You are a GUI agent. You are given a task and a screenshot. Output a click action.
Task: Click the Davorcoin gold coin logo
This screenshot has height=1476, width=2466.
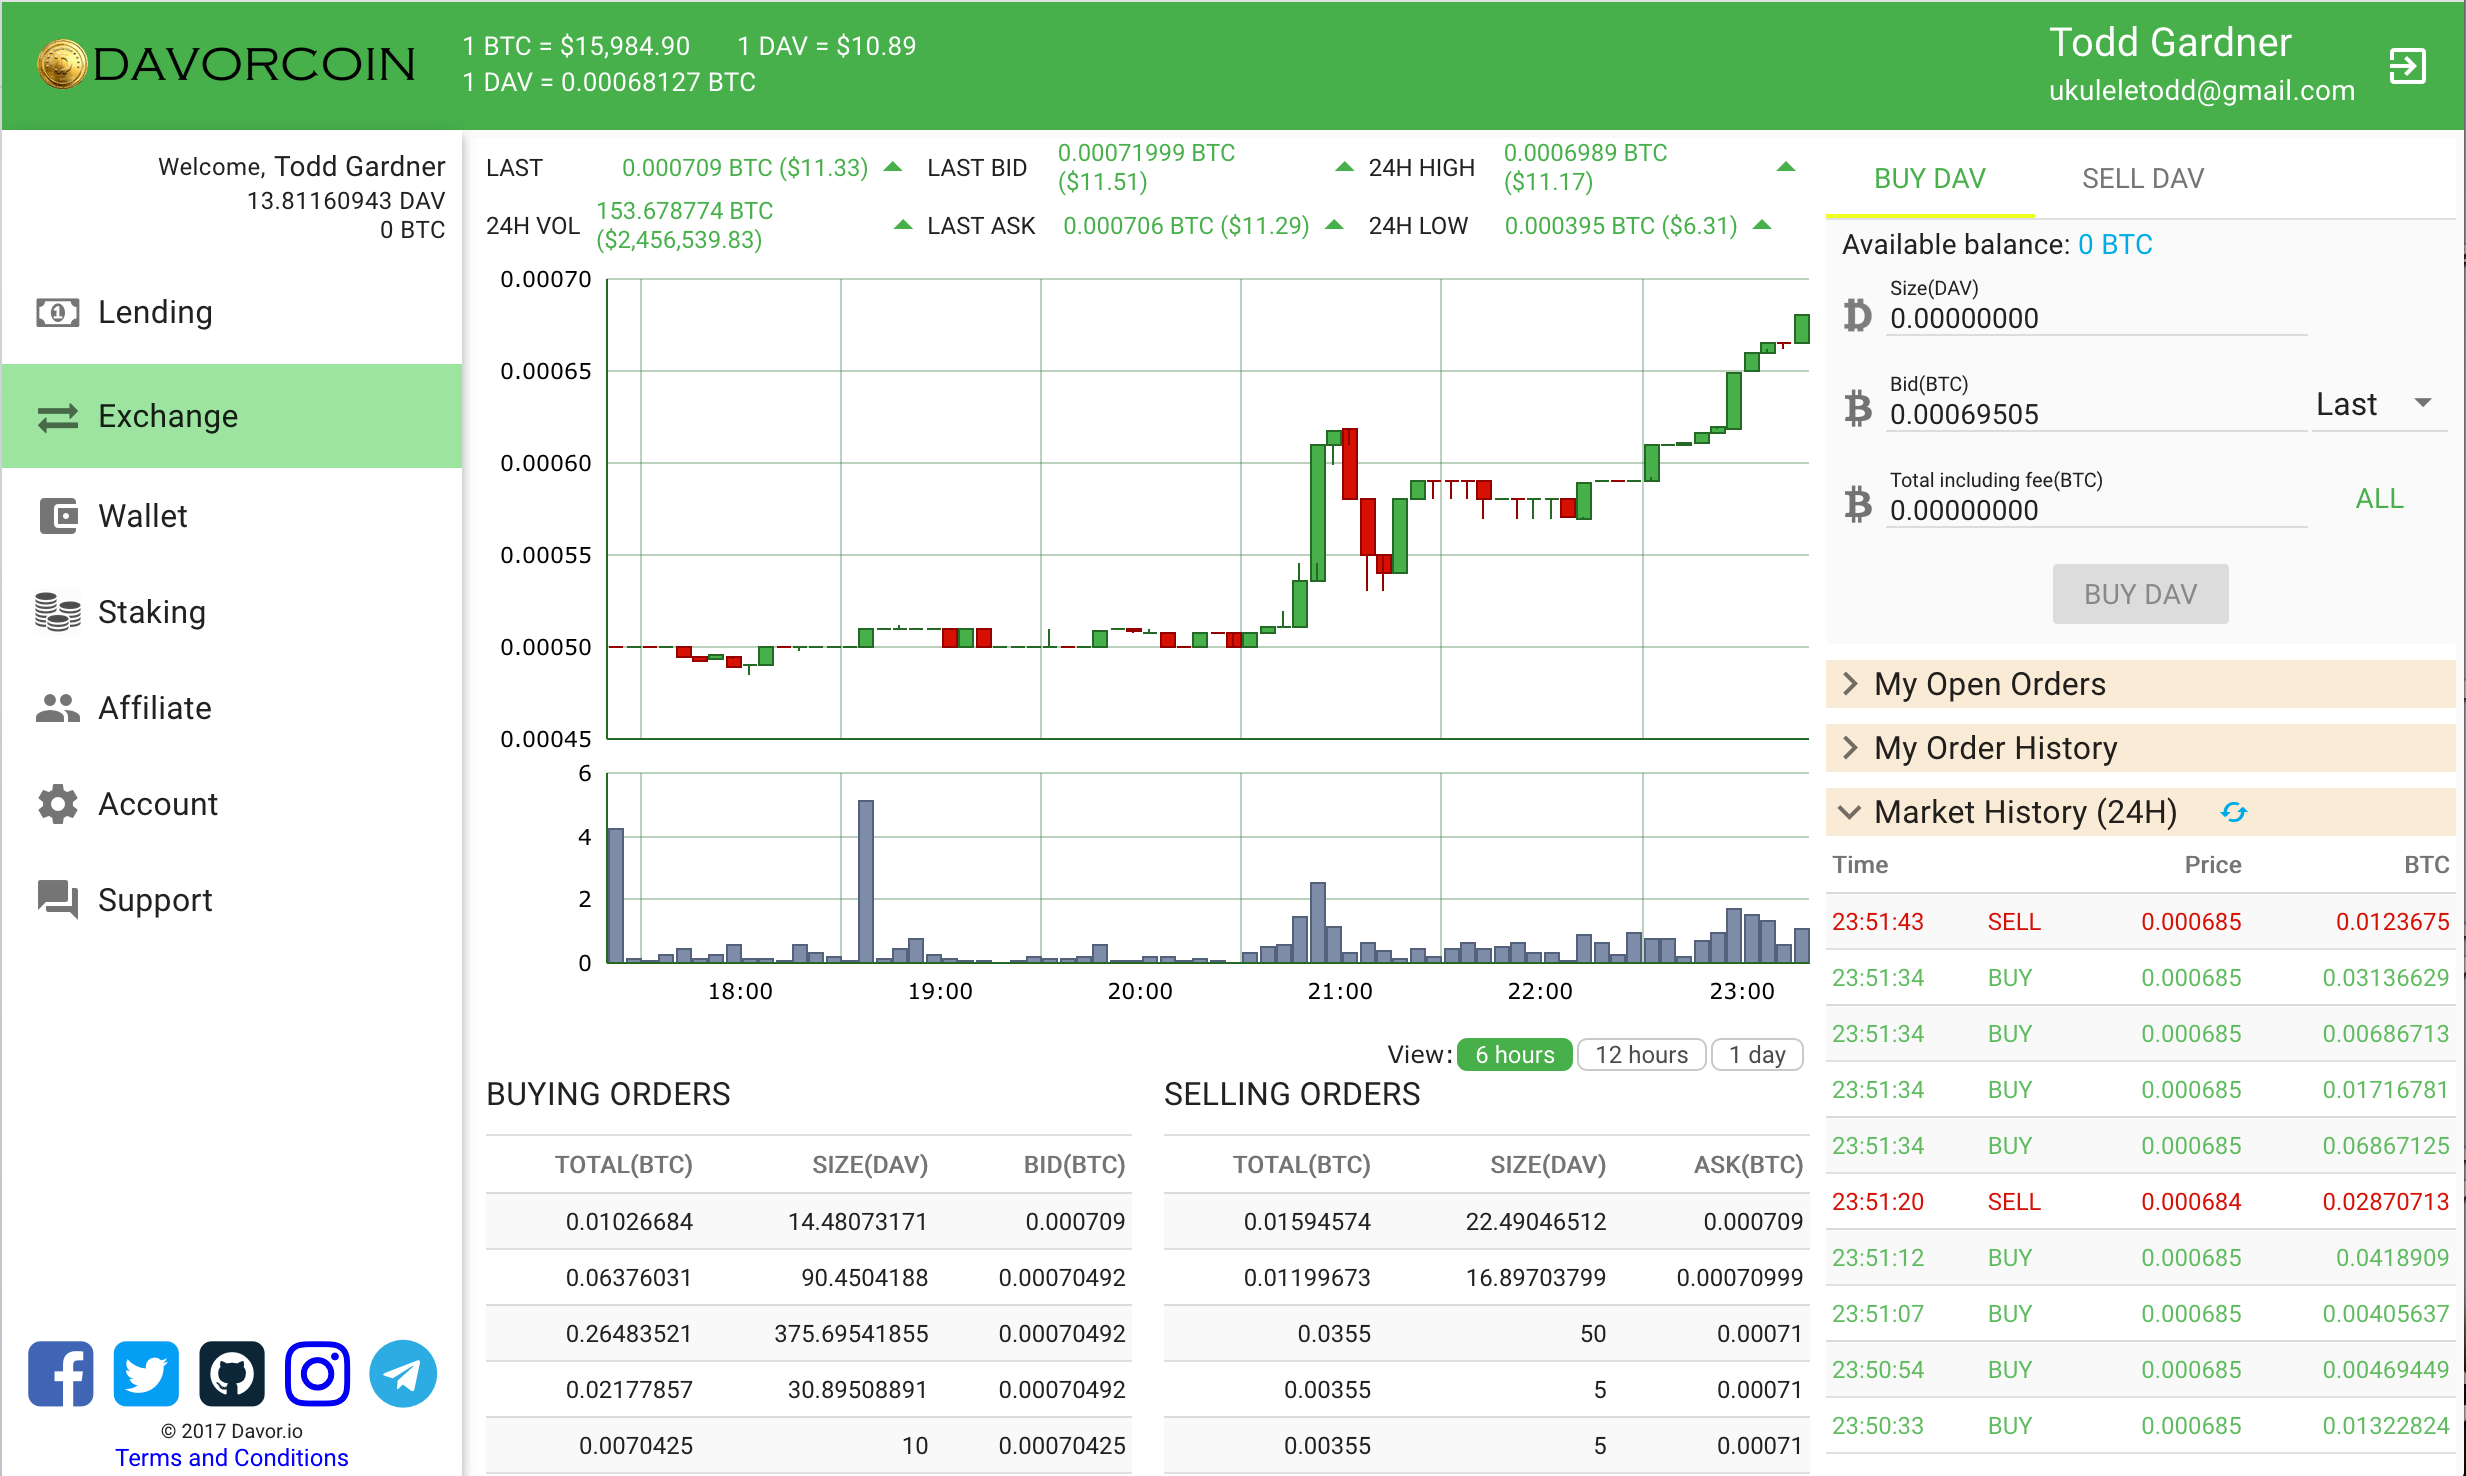(x=62, y=64)
